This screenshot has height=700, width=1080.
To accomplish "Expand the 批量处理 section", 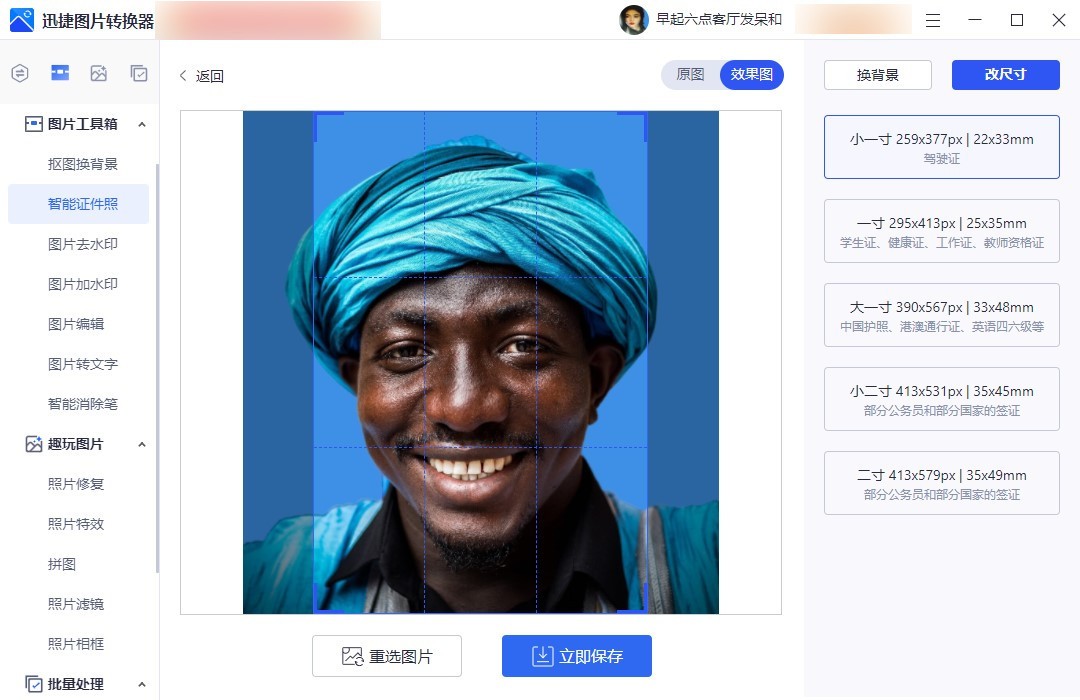I will (142, 684).
